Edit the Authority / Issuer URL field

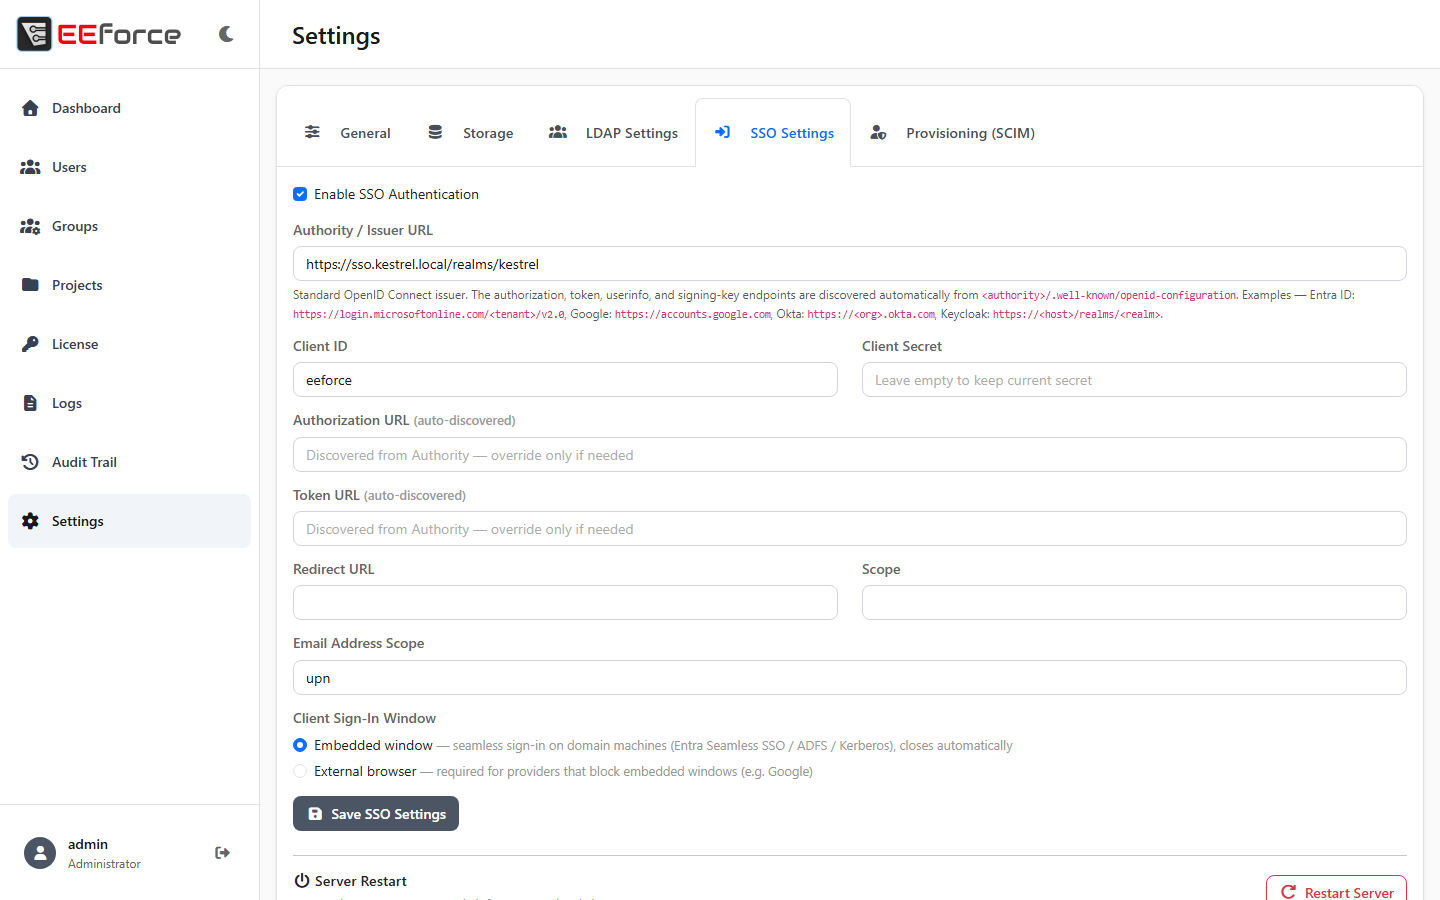point(850,264)
